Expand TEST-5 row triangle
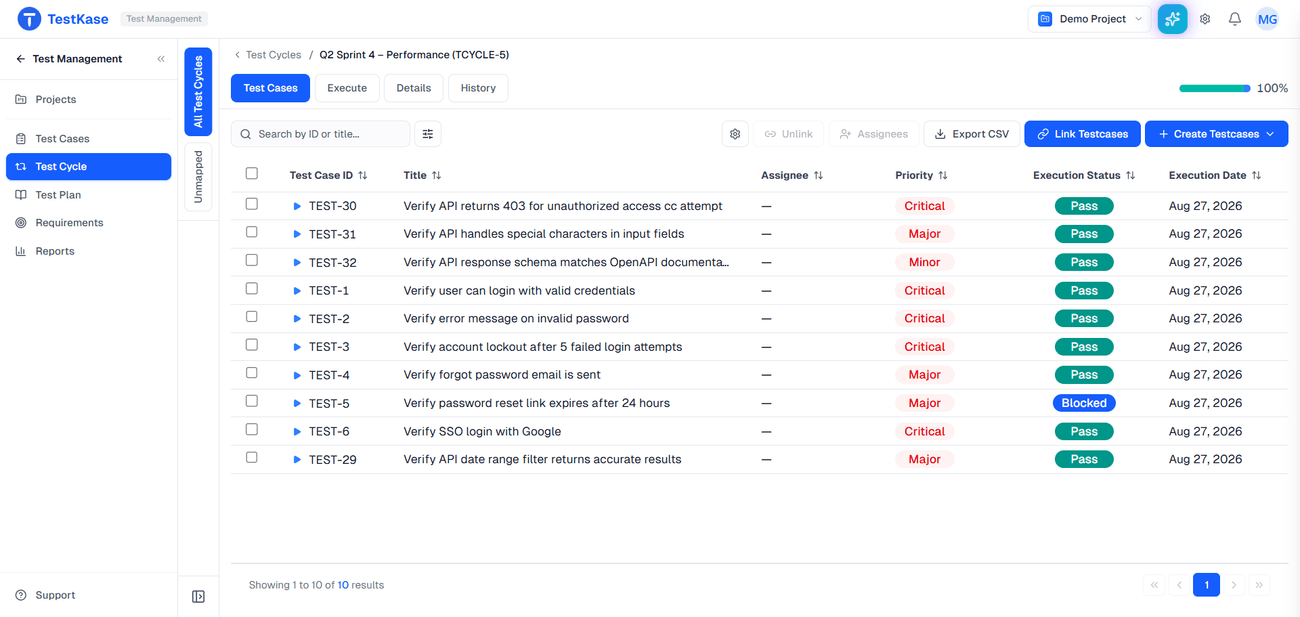 coord(297,403)
